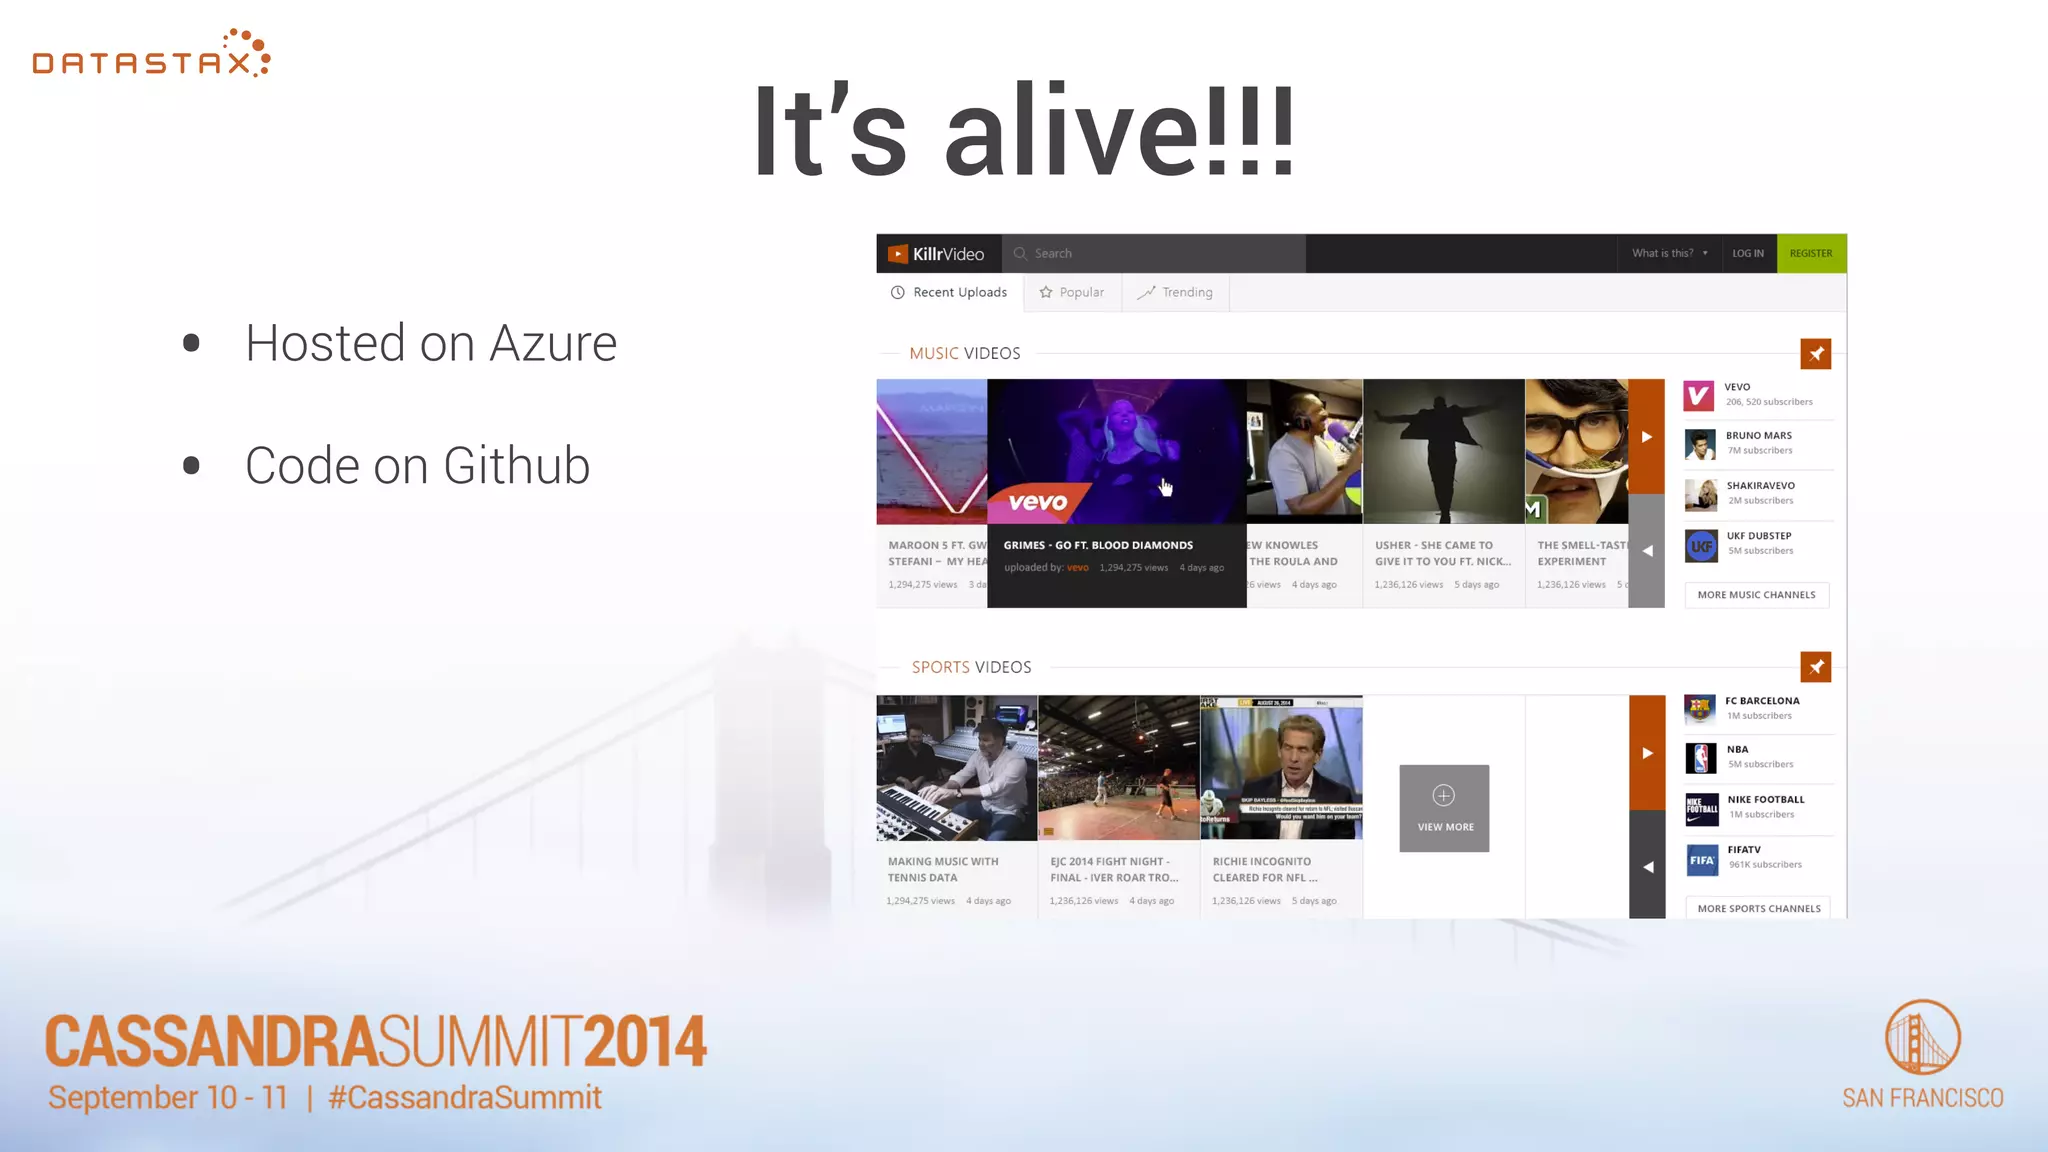Open VEVO channel avatar
The image size is (2048, 1152).
(x=1699, y=396)
